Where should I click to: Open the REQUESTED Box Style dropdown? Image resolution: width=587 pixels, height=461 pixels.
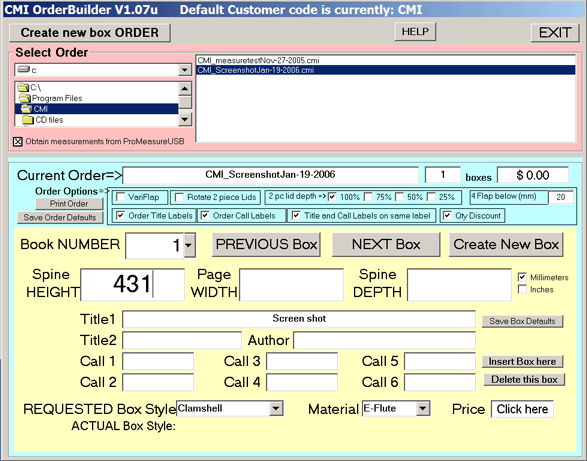point(276,408)
